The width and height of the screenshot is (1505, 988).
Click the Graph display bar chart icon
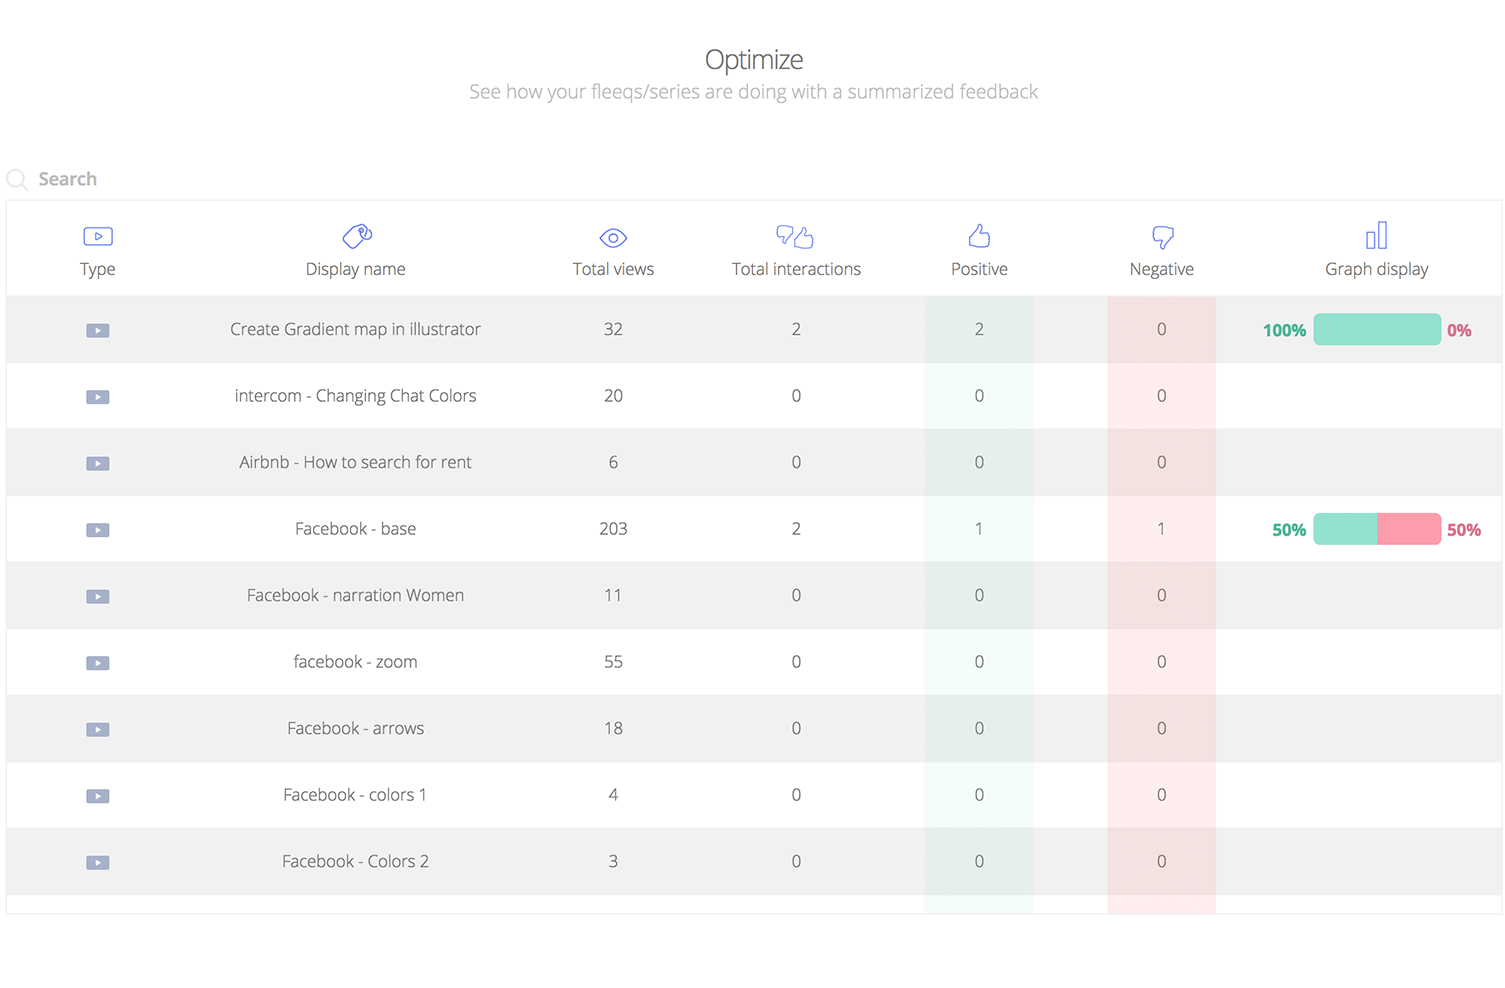pyautogui.click(x=1377, y=235)
